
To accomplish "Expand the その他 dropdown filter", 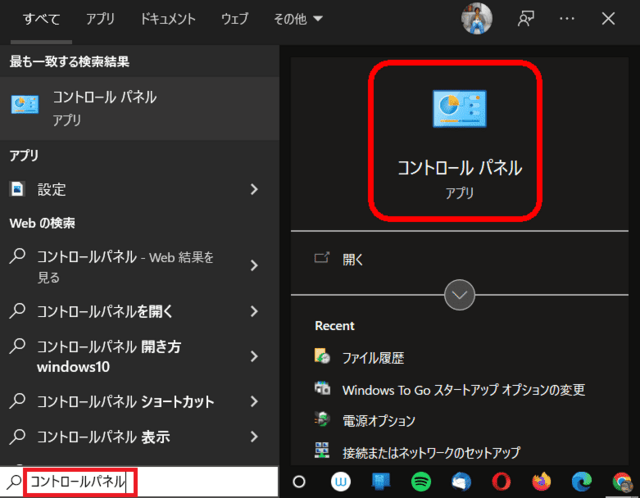I will 297,19.
